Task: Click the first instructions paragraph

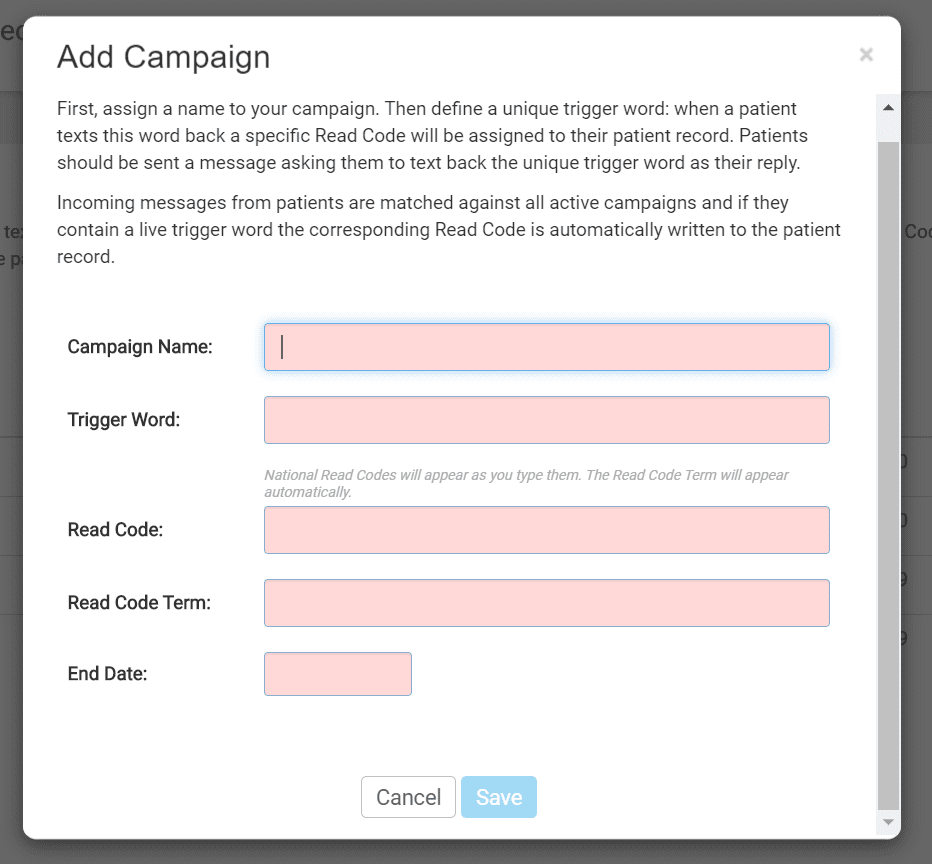Action: (432, 135)
